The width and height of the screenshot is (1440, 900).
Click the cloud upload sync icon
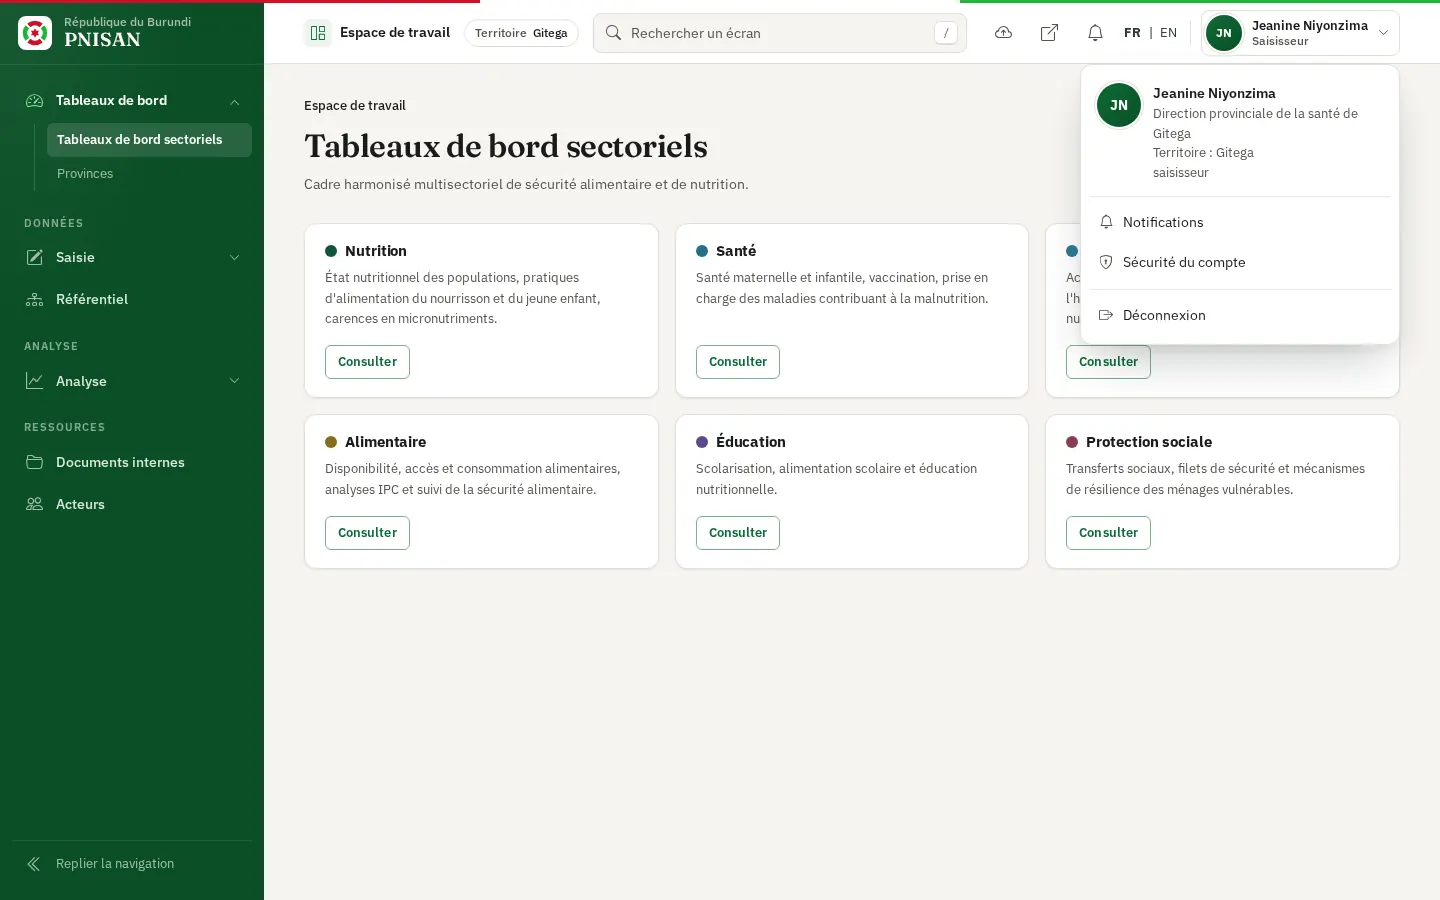coord(1003,33)
